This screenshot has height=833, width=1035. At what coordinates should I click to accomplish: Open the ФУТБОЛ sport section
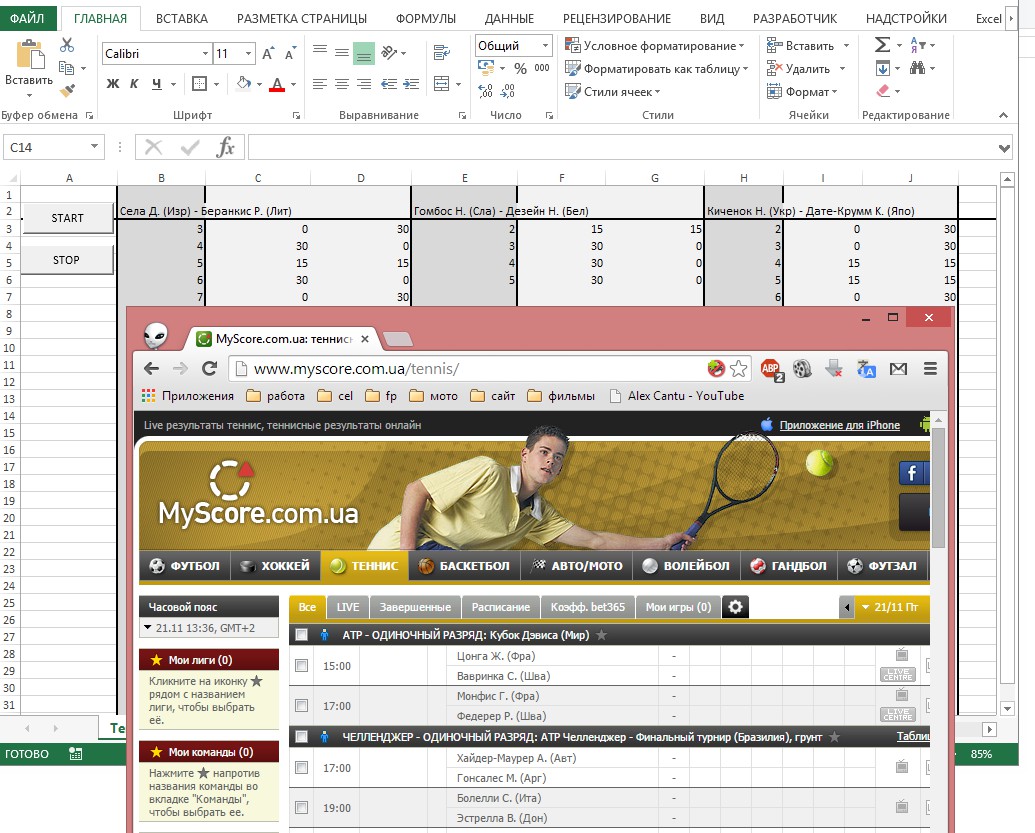[184, 566]
